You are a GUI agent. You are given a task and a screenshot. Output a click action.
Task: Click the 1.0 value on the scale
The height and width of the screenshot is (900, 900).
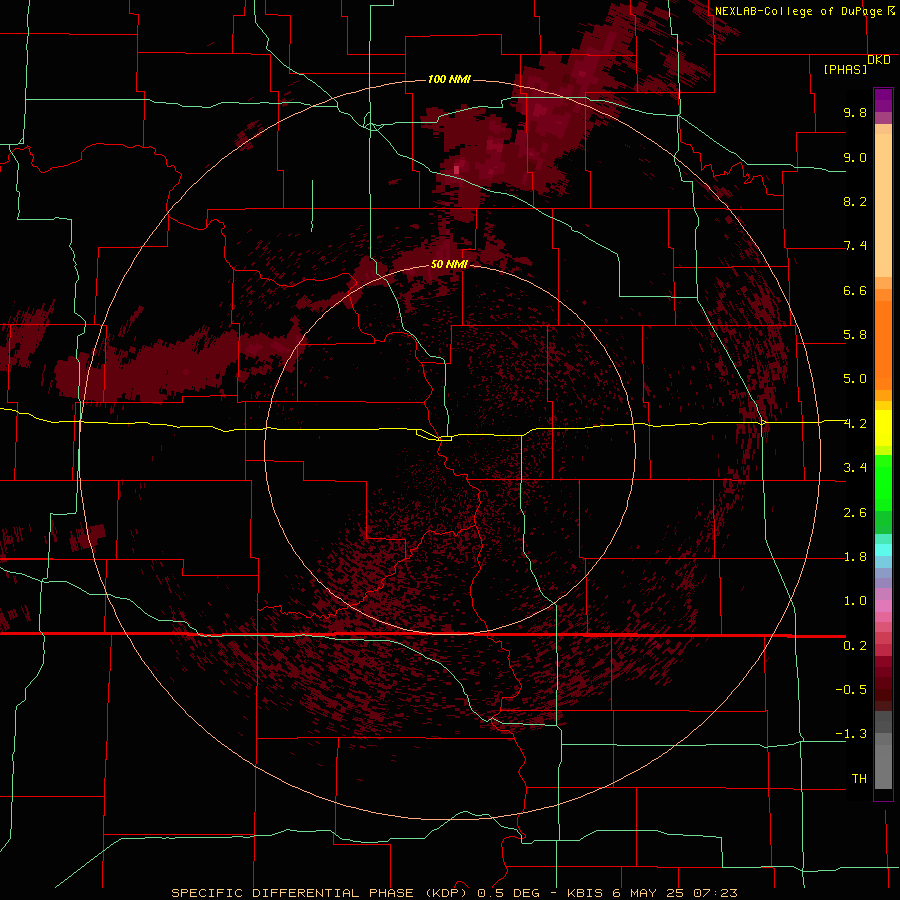[855, 601]
